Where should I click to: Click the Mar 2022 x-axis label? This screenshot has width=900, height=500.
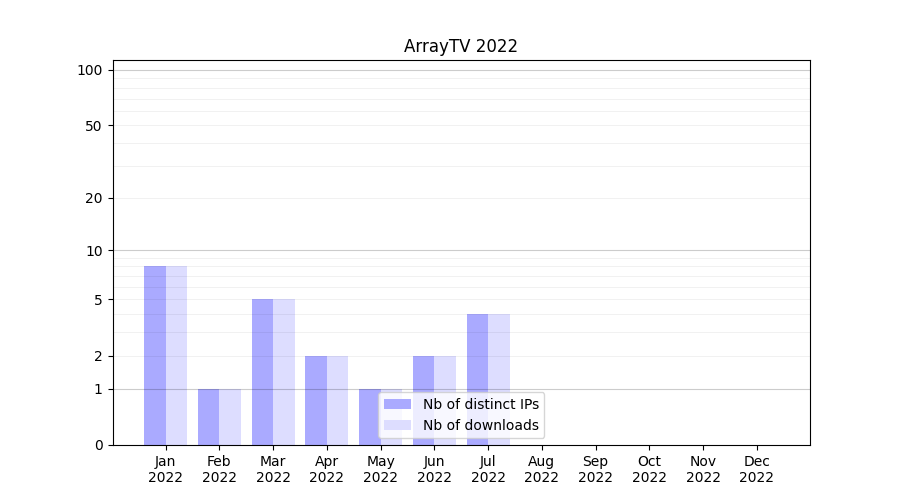coord(273,469)
